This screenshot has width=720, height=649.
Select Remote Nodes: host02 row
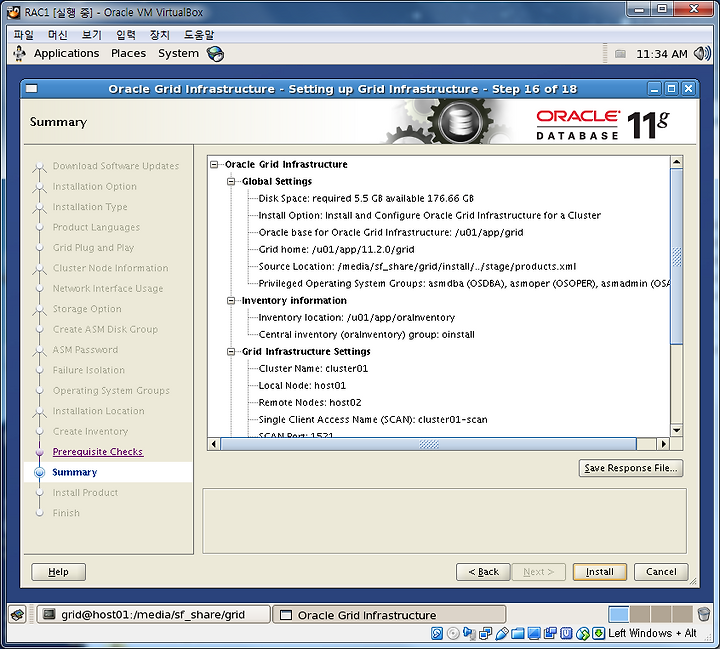pyautogui.click(x=310, y=402)
